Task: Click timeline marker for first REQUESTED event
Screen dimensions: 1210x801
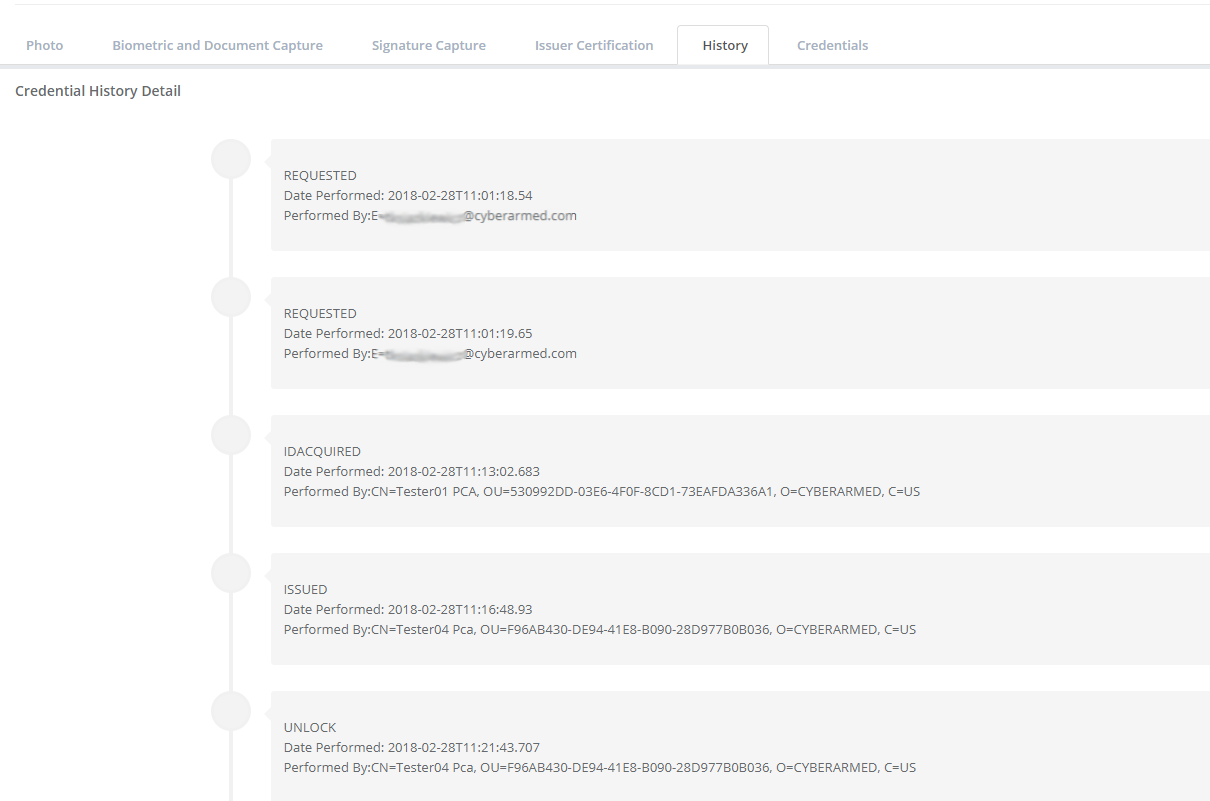Action: pyautogui.click(x=231, y=159)
